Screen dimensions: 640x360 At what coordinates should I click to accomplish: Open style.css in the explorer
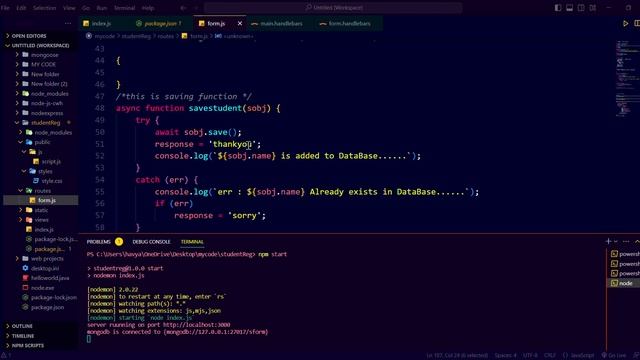click(51, 181)
